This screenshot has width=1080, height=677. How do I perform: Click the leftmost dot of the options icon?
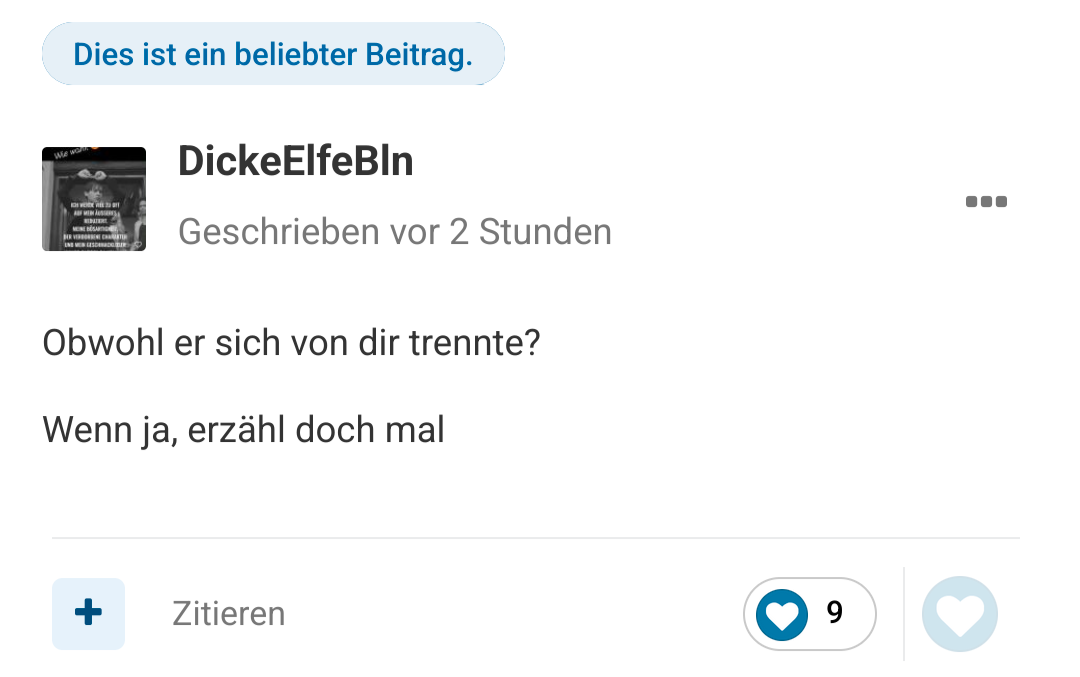click(x=971, y=202)
